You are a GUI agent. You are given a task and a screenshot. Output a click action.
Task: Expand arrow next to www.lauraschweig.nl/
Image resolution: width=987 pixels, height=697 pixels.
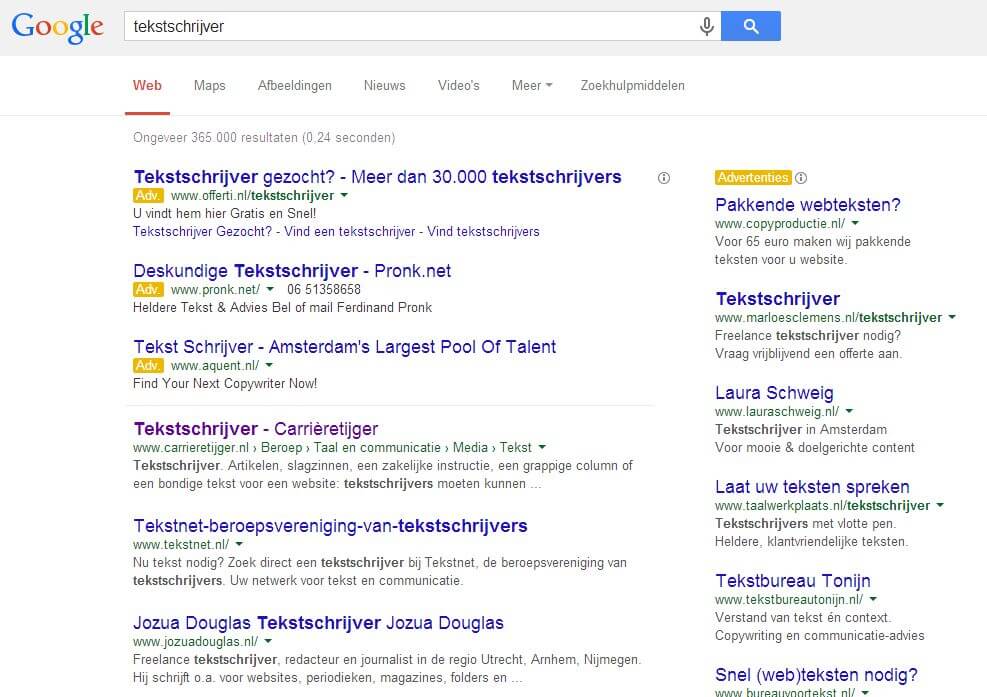pyautogui.click(x=849, y=411)
